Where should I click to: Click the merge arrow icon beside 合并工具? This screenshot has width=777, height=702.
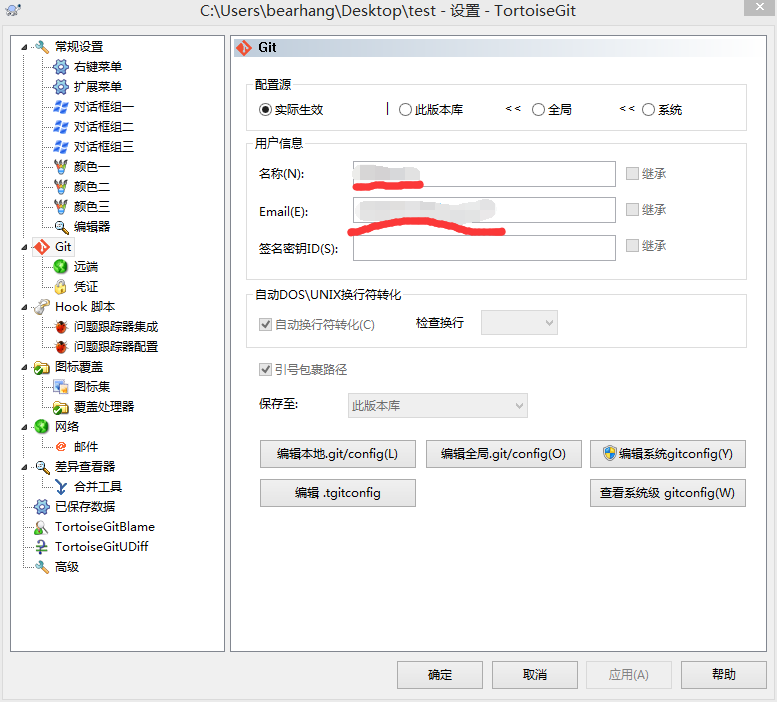(x=60, y=487)
